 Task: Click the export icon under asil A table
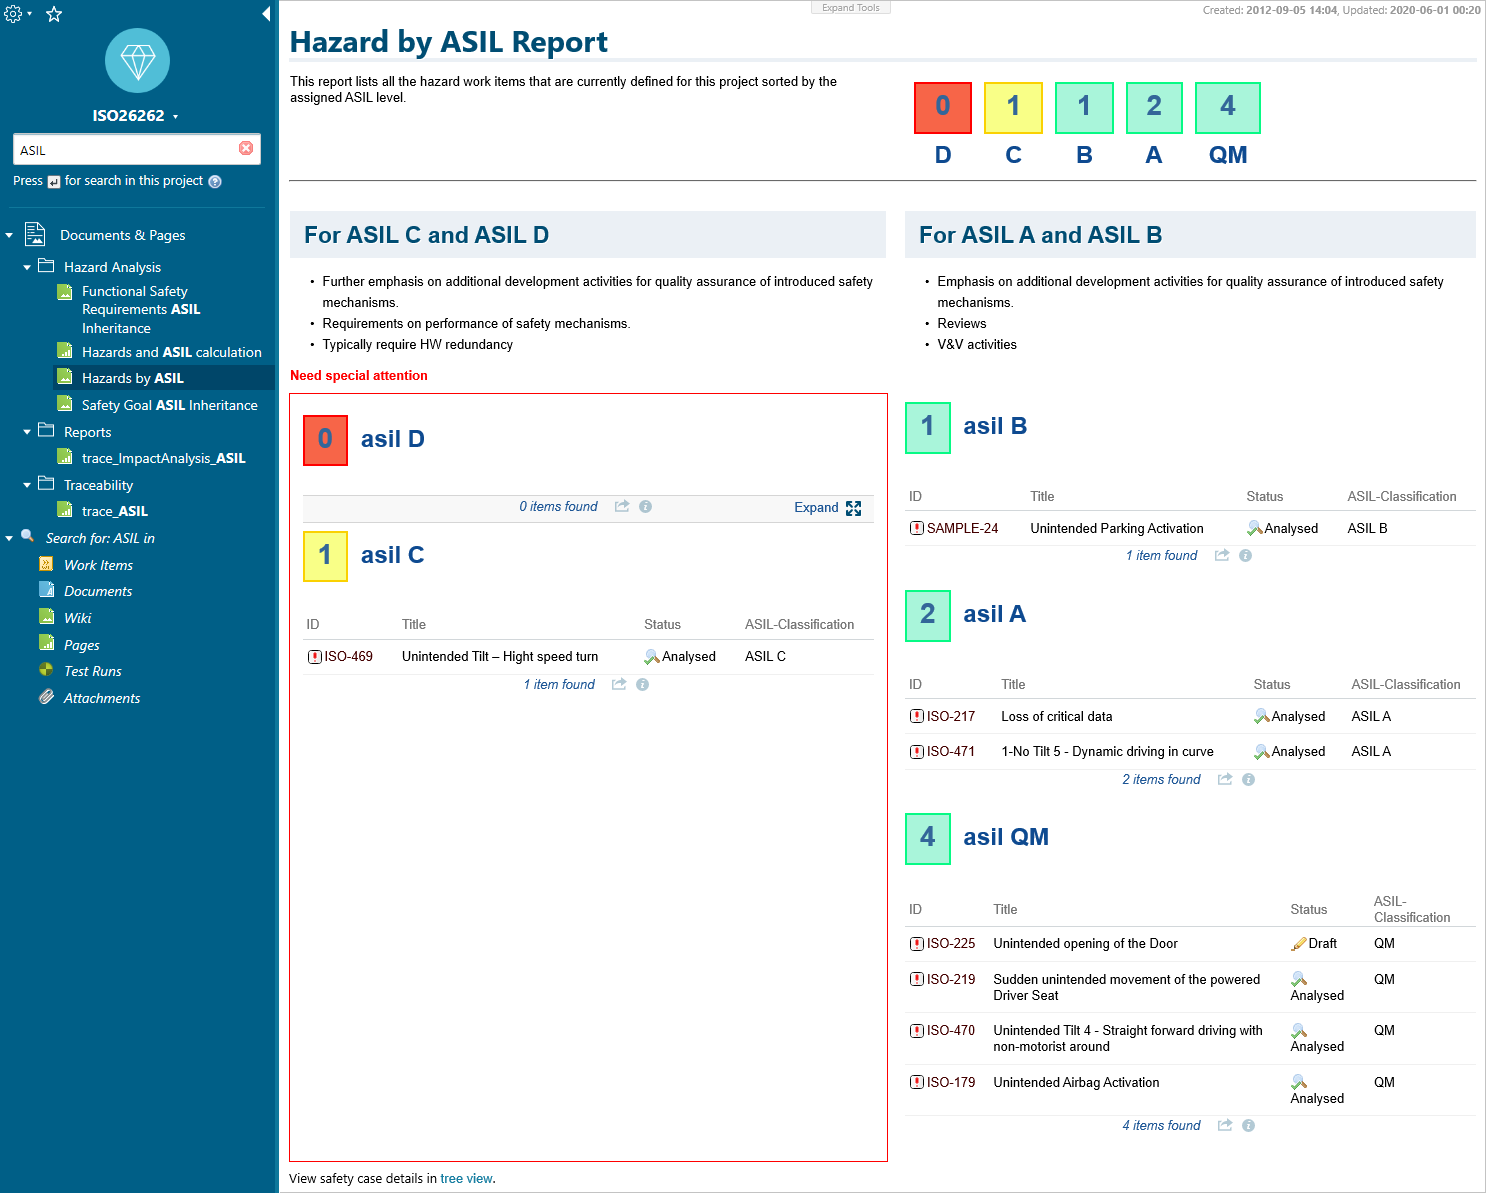1225,779
